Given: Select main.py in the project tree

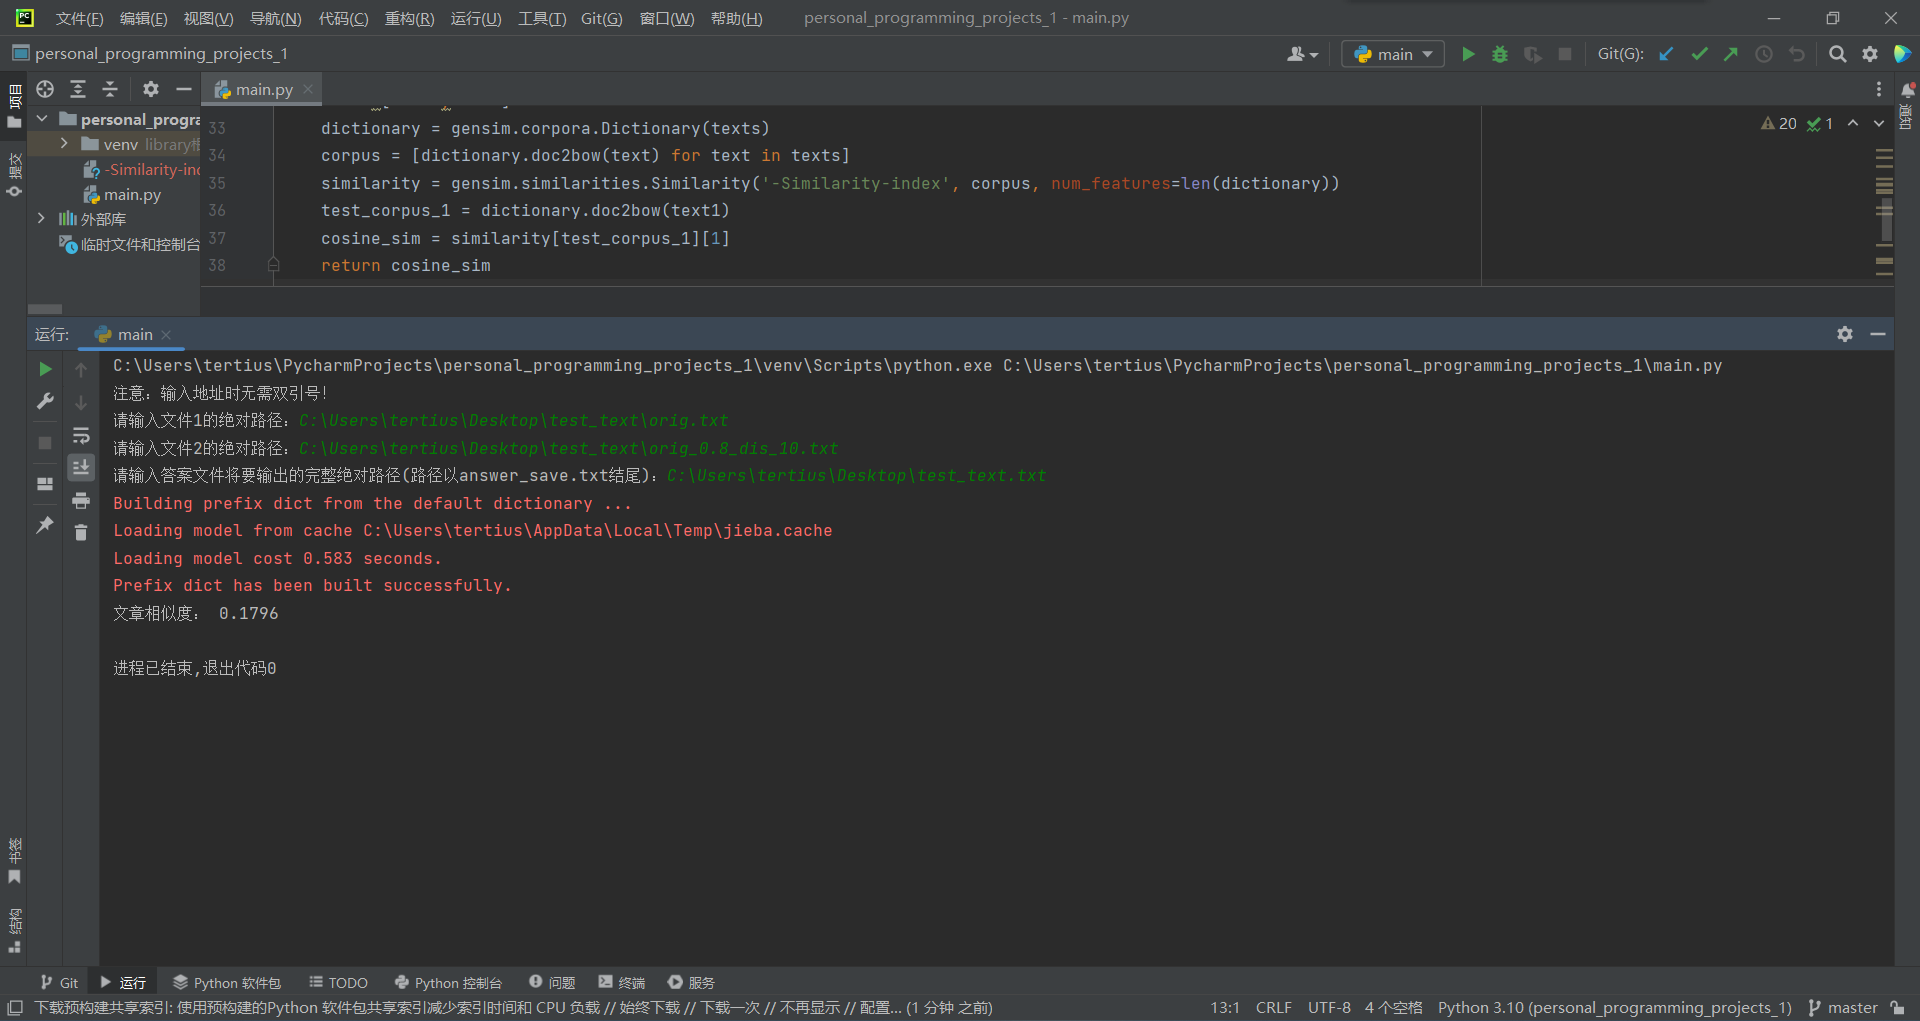Looking at the screenshot, I should tap(132, 194).
